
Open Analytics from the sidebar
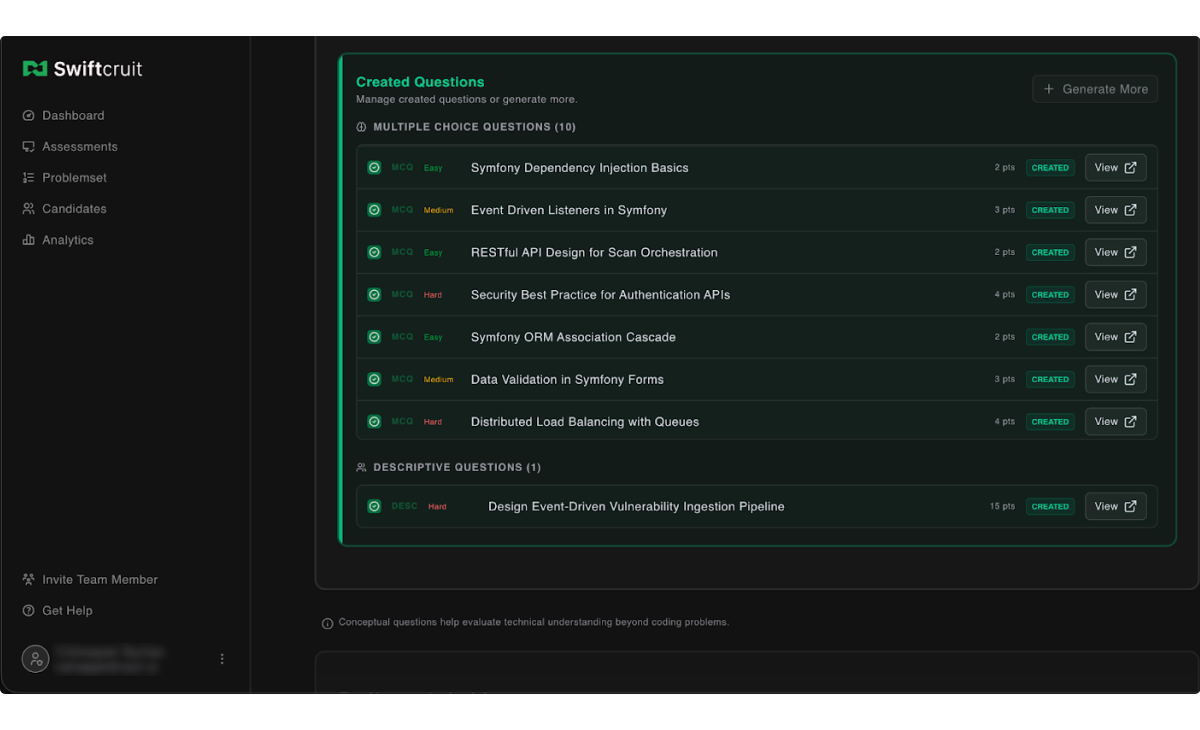click(68, 240)
